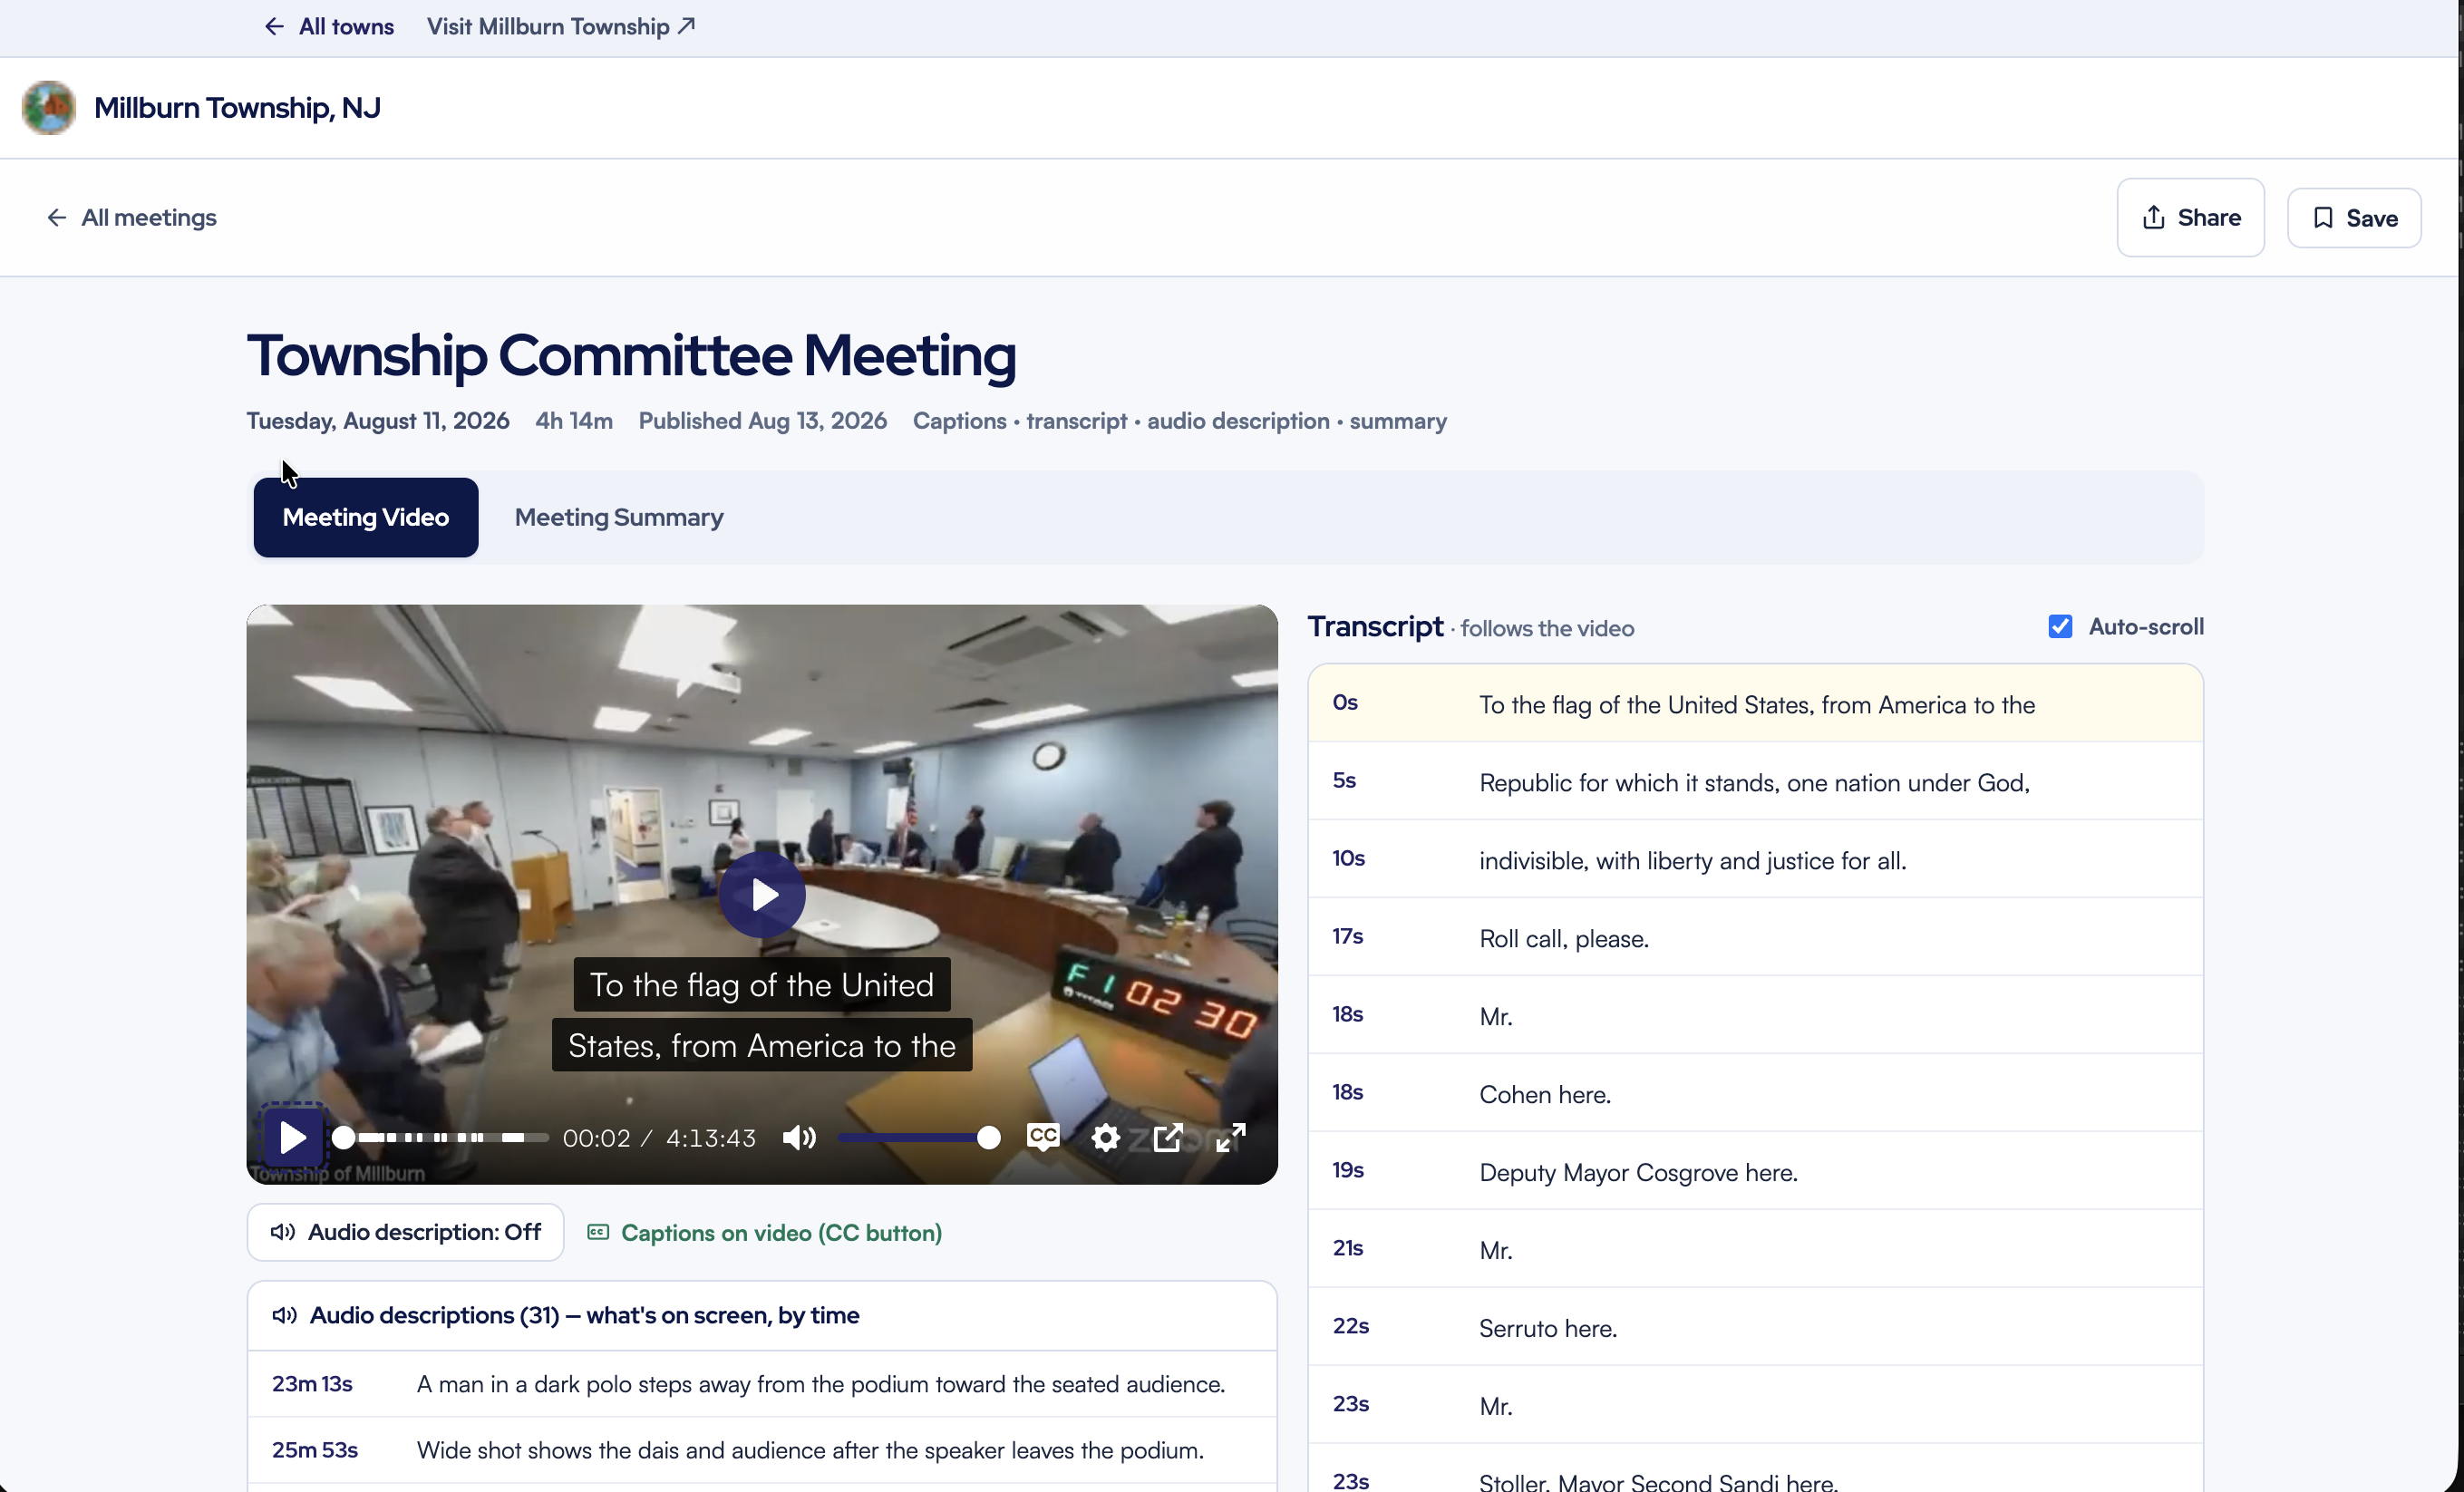
Task: Go back to All meetings
Action: point(131,218)
